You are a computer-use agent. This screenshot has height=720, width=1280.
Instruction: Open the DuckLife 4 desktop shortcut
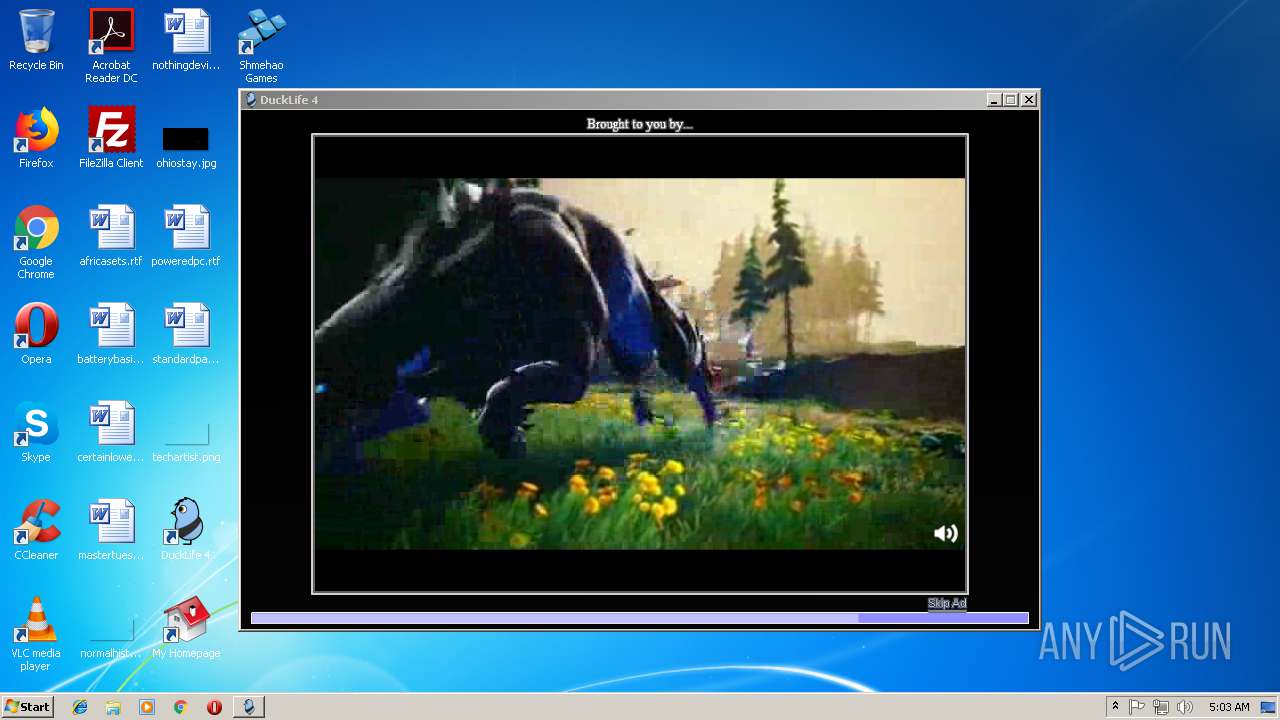click(x=186, y=530)
